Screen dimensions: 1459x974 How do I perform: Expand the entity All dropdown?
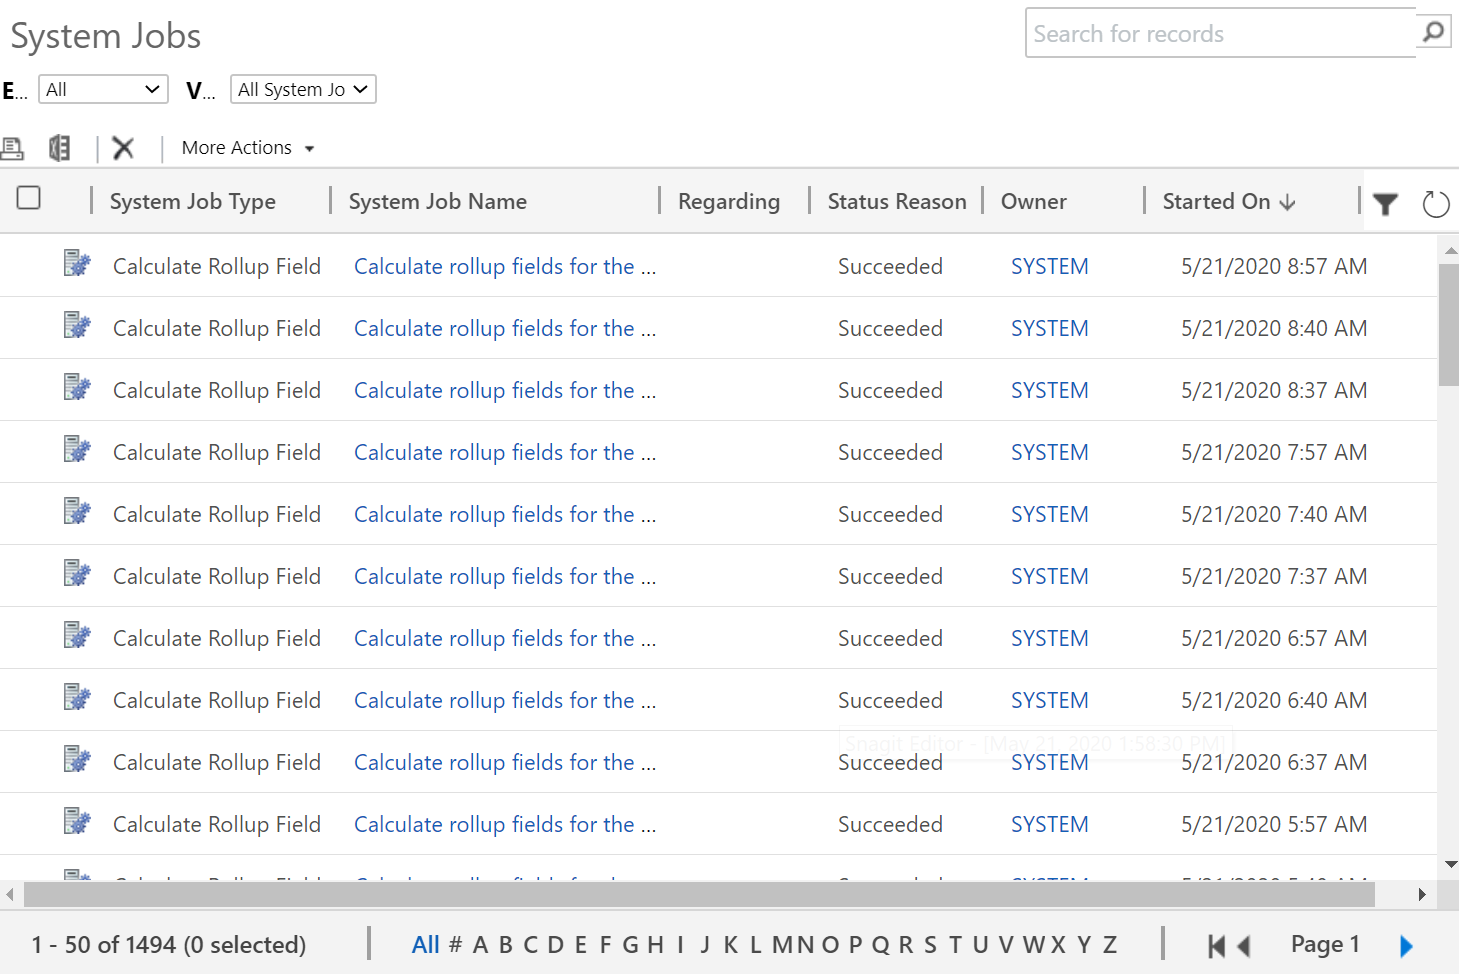tap(102, 89)
